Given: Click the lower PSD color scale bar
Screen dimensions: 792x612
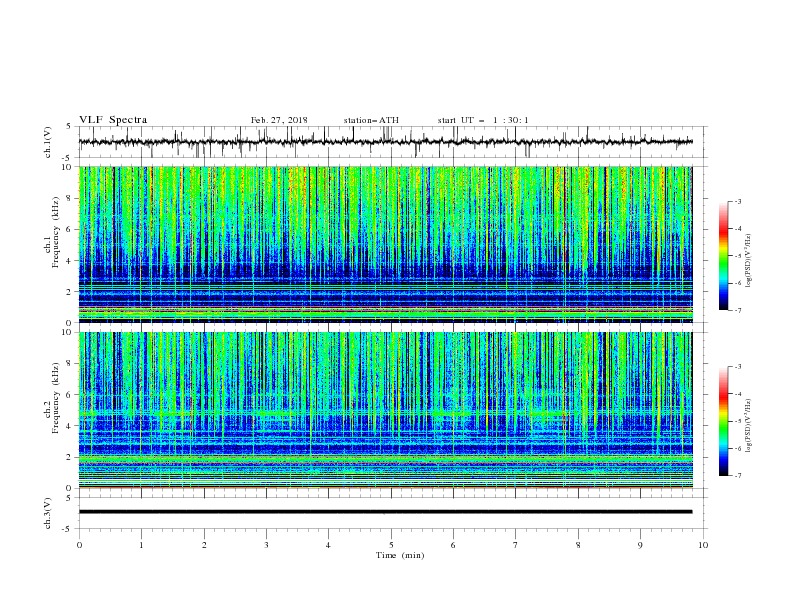Looking at the screenshot, I should pos(723,421).
